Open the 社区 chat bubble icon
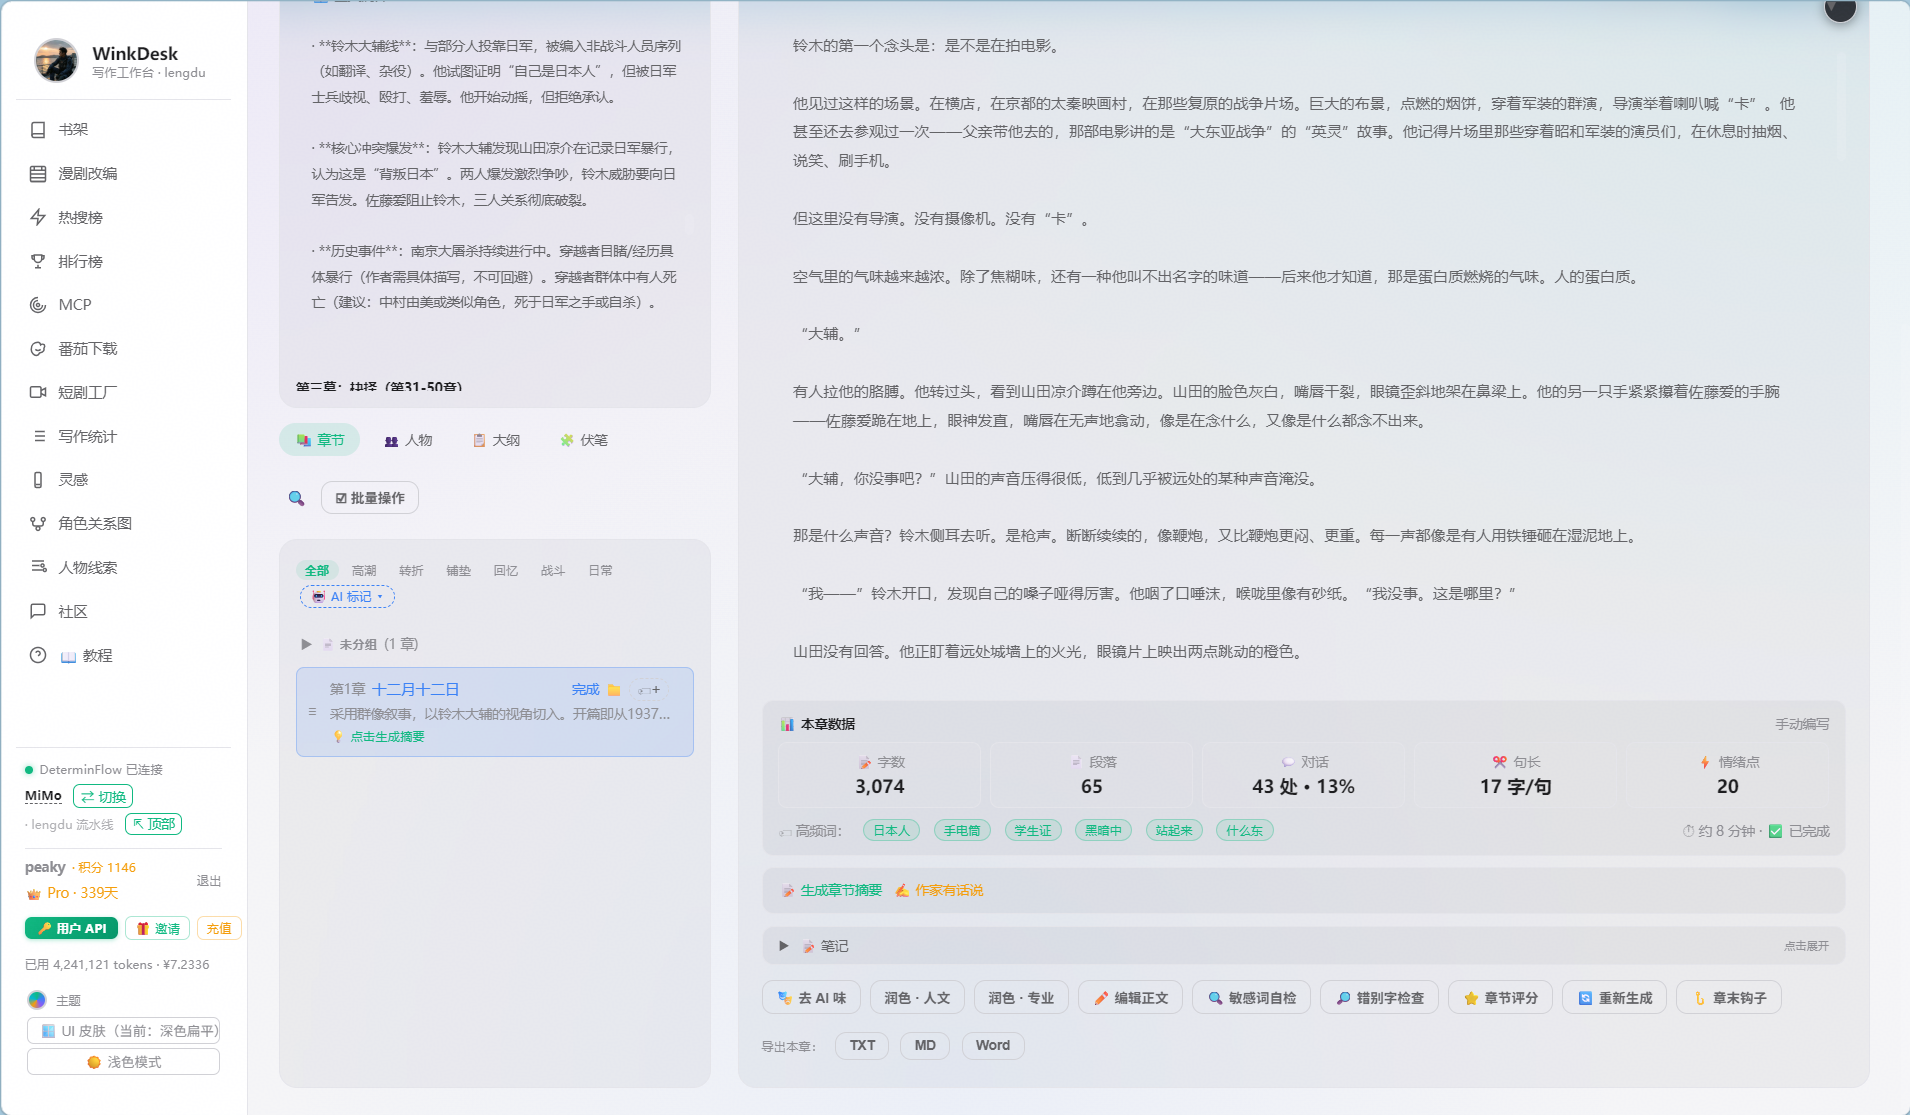The width and height of the screenshot is (1910, 1115). click(38, 612)
